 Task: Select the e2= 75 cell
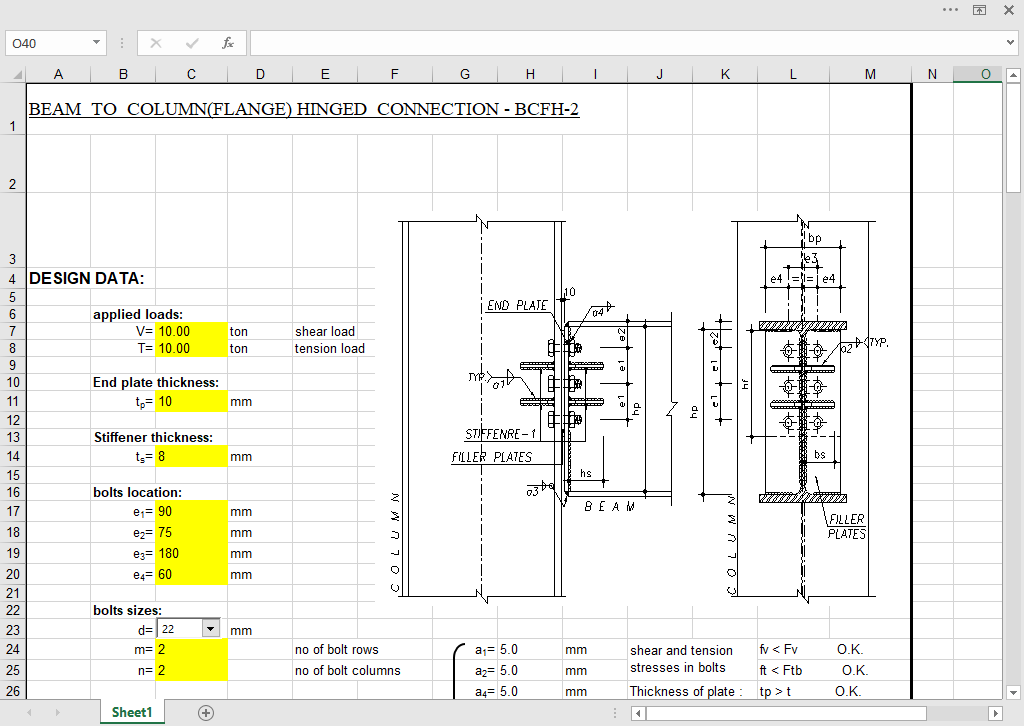click(x=191, y=532)
